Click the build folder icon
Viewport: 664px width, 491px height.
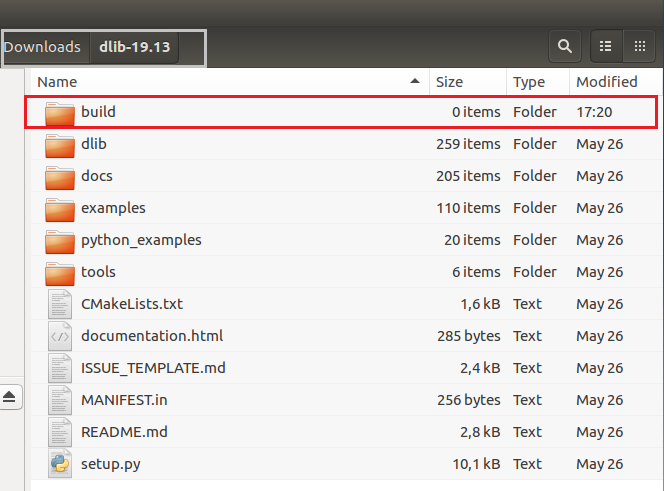(60, 112)
